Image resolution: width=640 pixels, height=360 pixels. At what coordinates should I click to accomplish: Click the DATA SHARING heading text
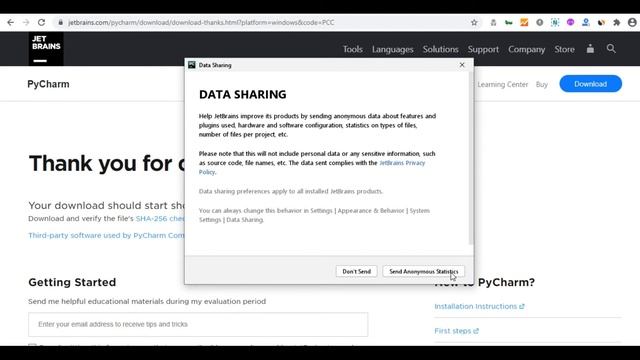point(242,94)
